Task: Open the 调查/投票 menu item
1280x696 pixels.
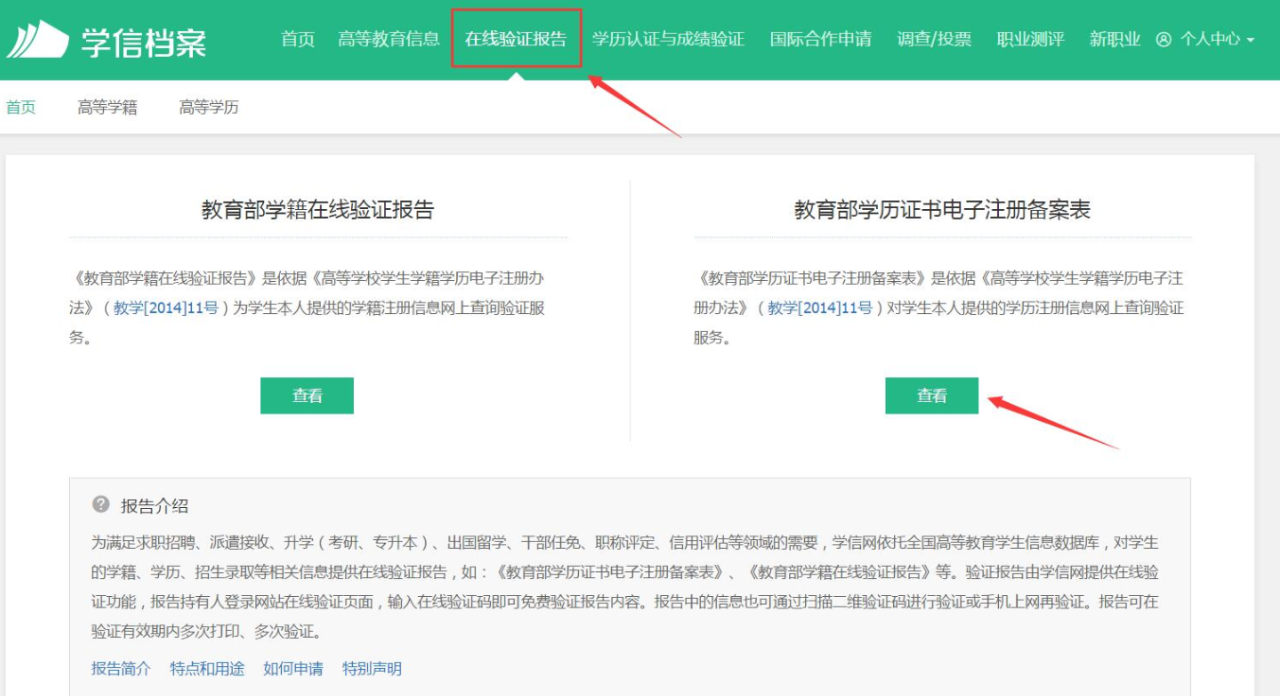Action: [x=934, y=39]
